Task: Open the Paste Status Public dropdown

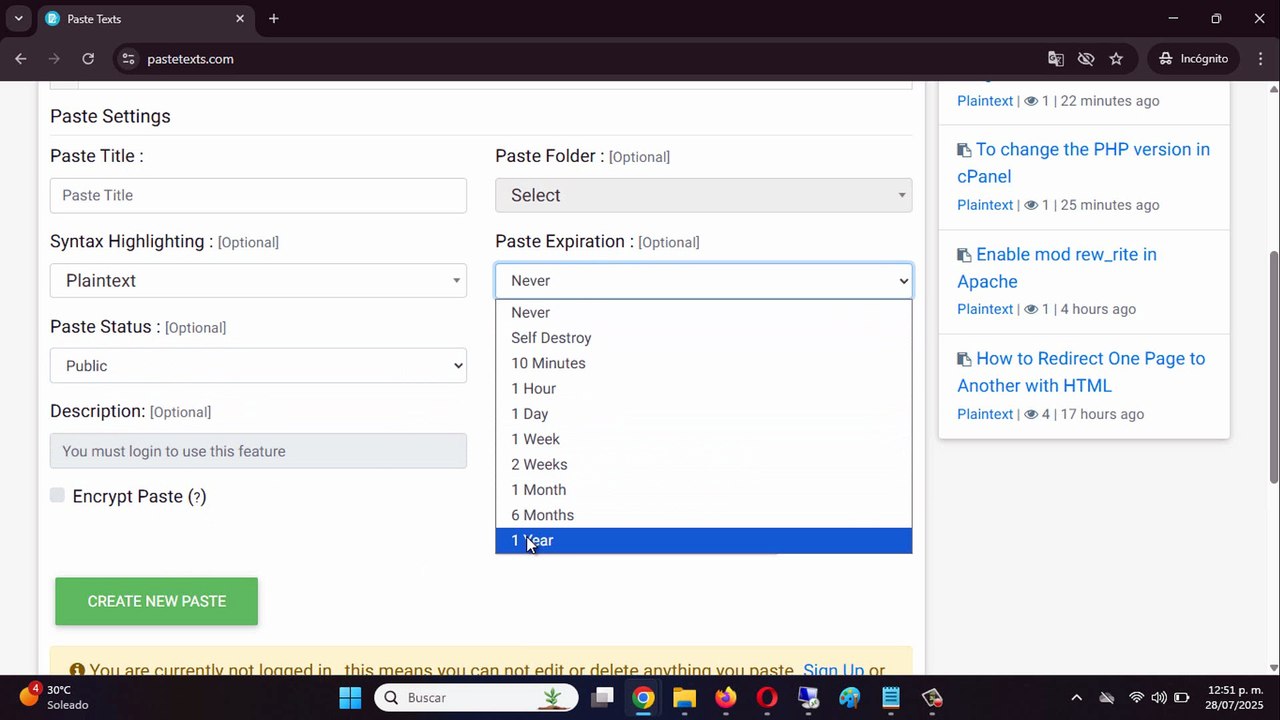Action: (258, 366)
